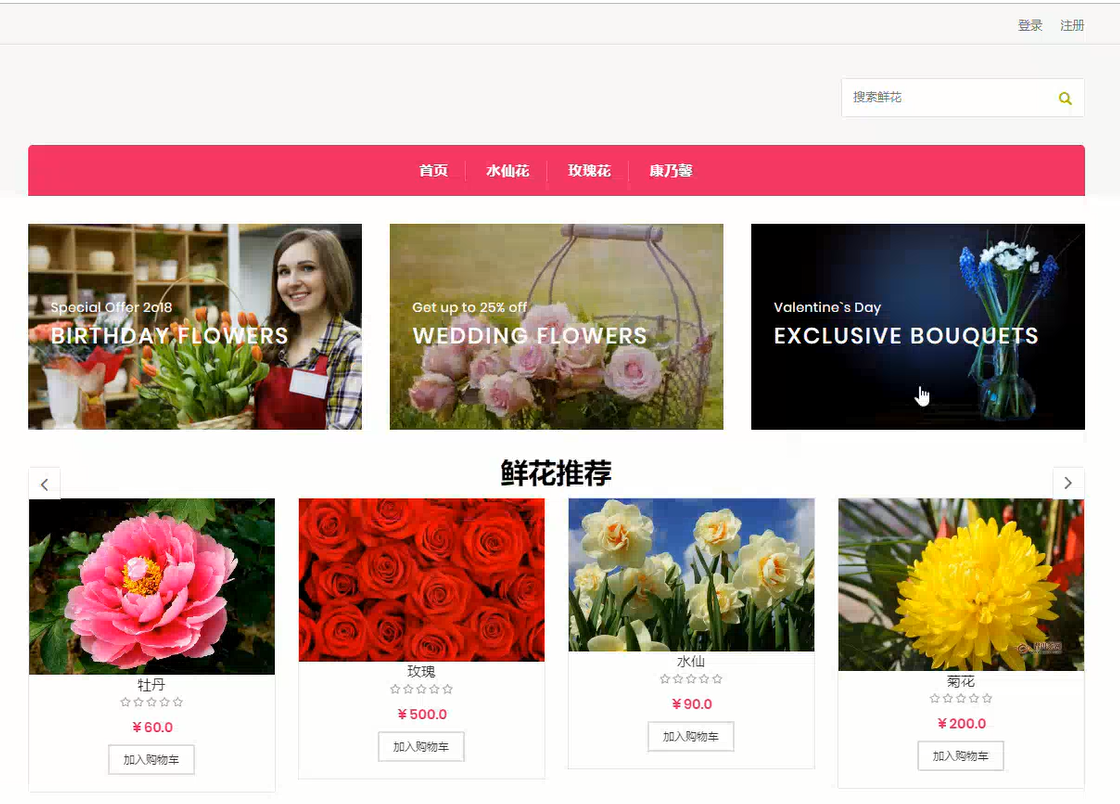Open the 首页 navigation item
1120x804 pixels.
[433, 171]
